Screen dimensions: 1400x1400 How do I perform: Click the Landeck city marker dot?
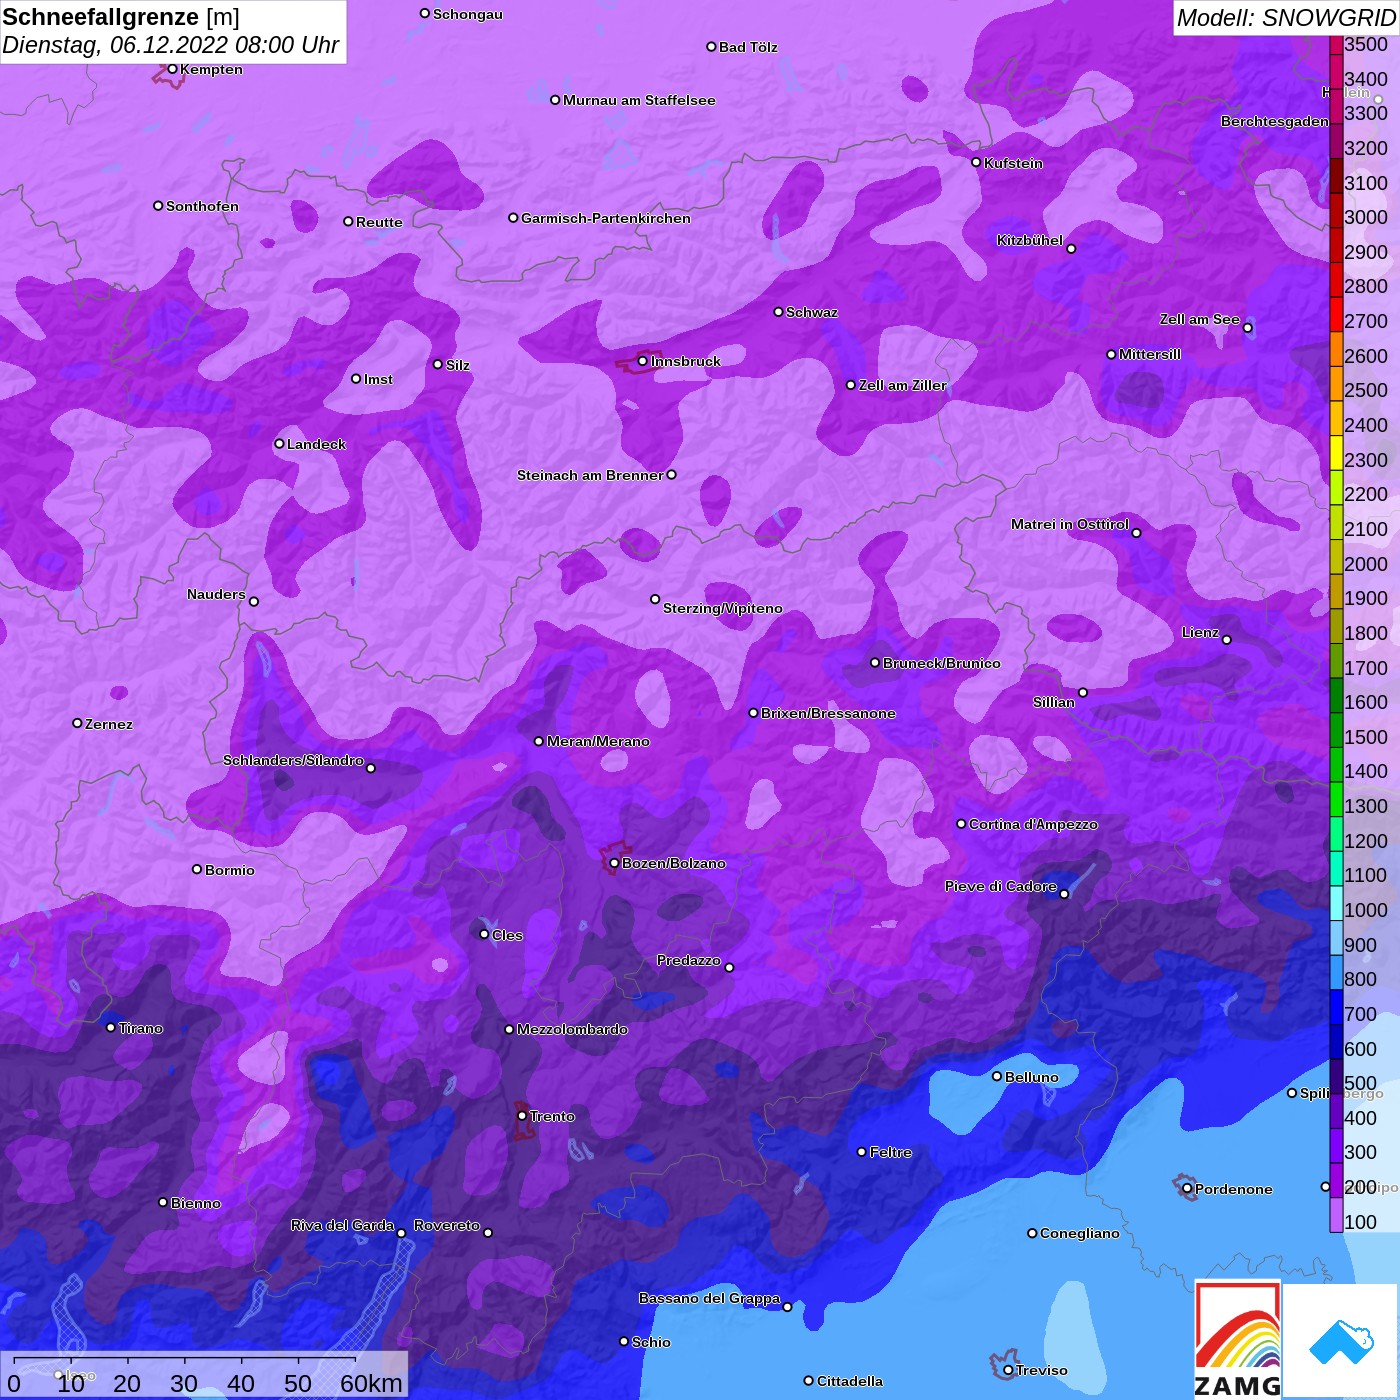coord(279,444)
